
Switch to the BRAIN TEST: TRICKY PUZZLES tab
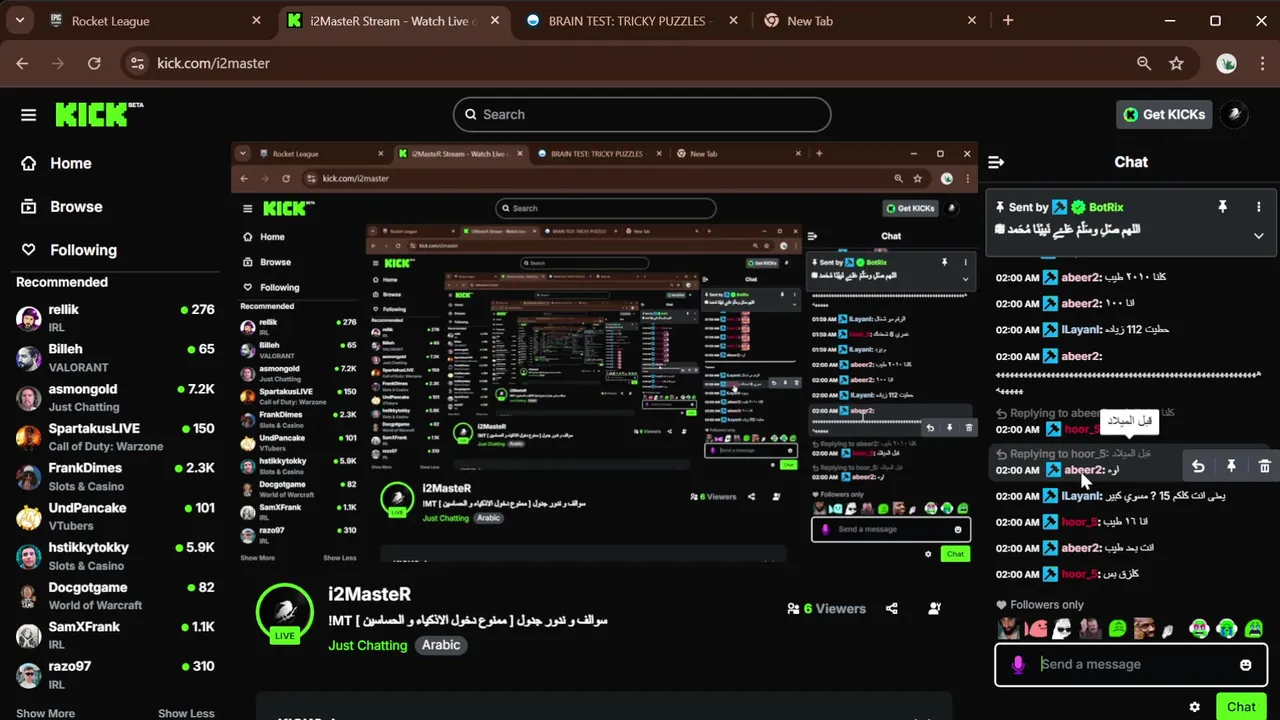(630, 21)
